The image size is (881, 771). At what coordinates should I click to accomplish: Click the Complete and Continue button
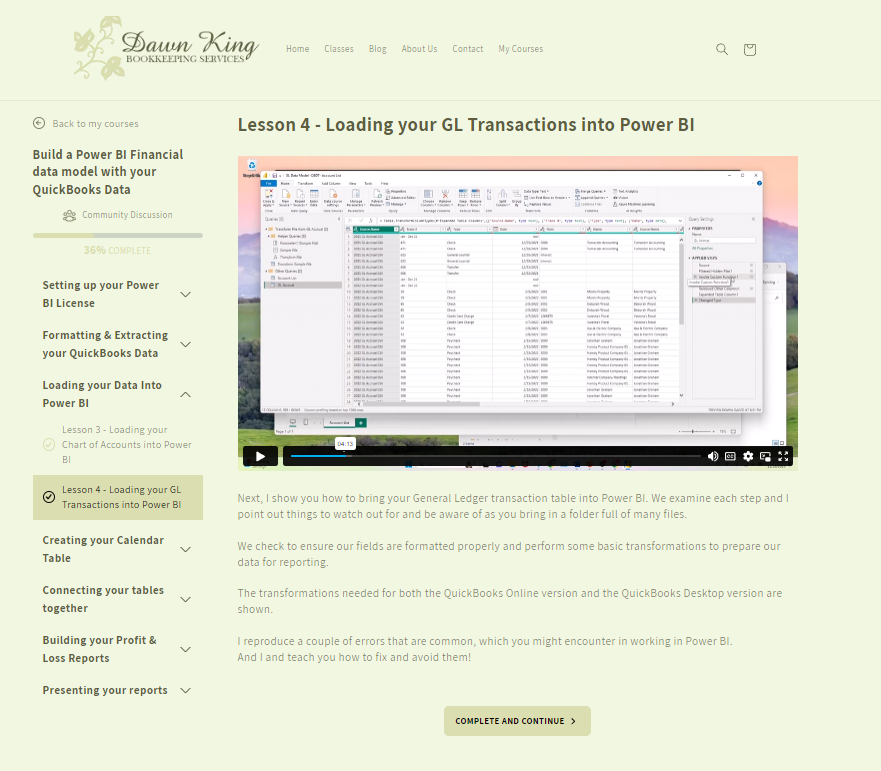(x=517, y=721)
